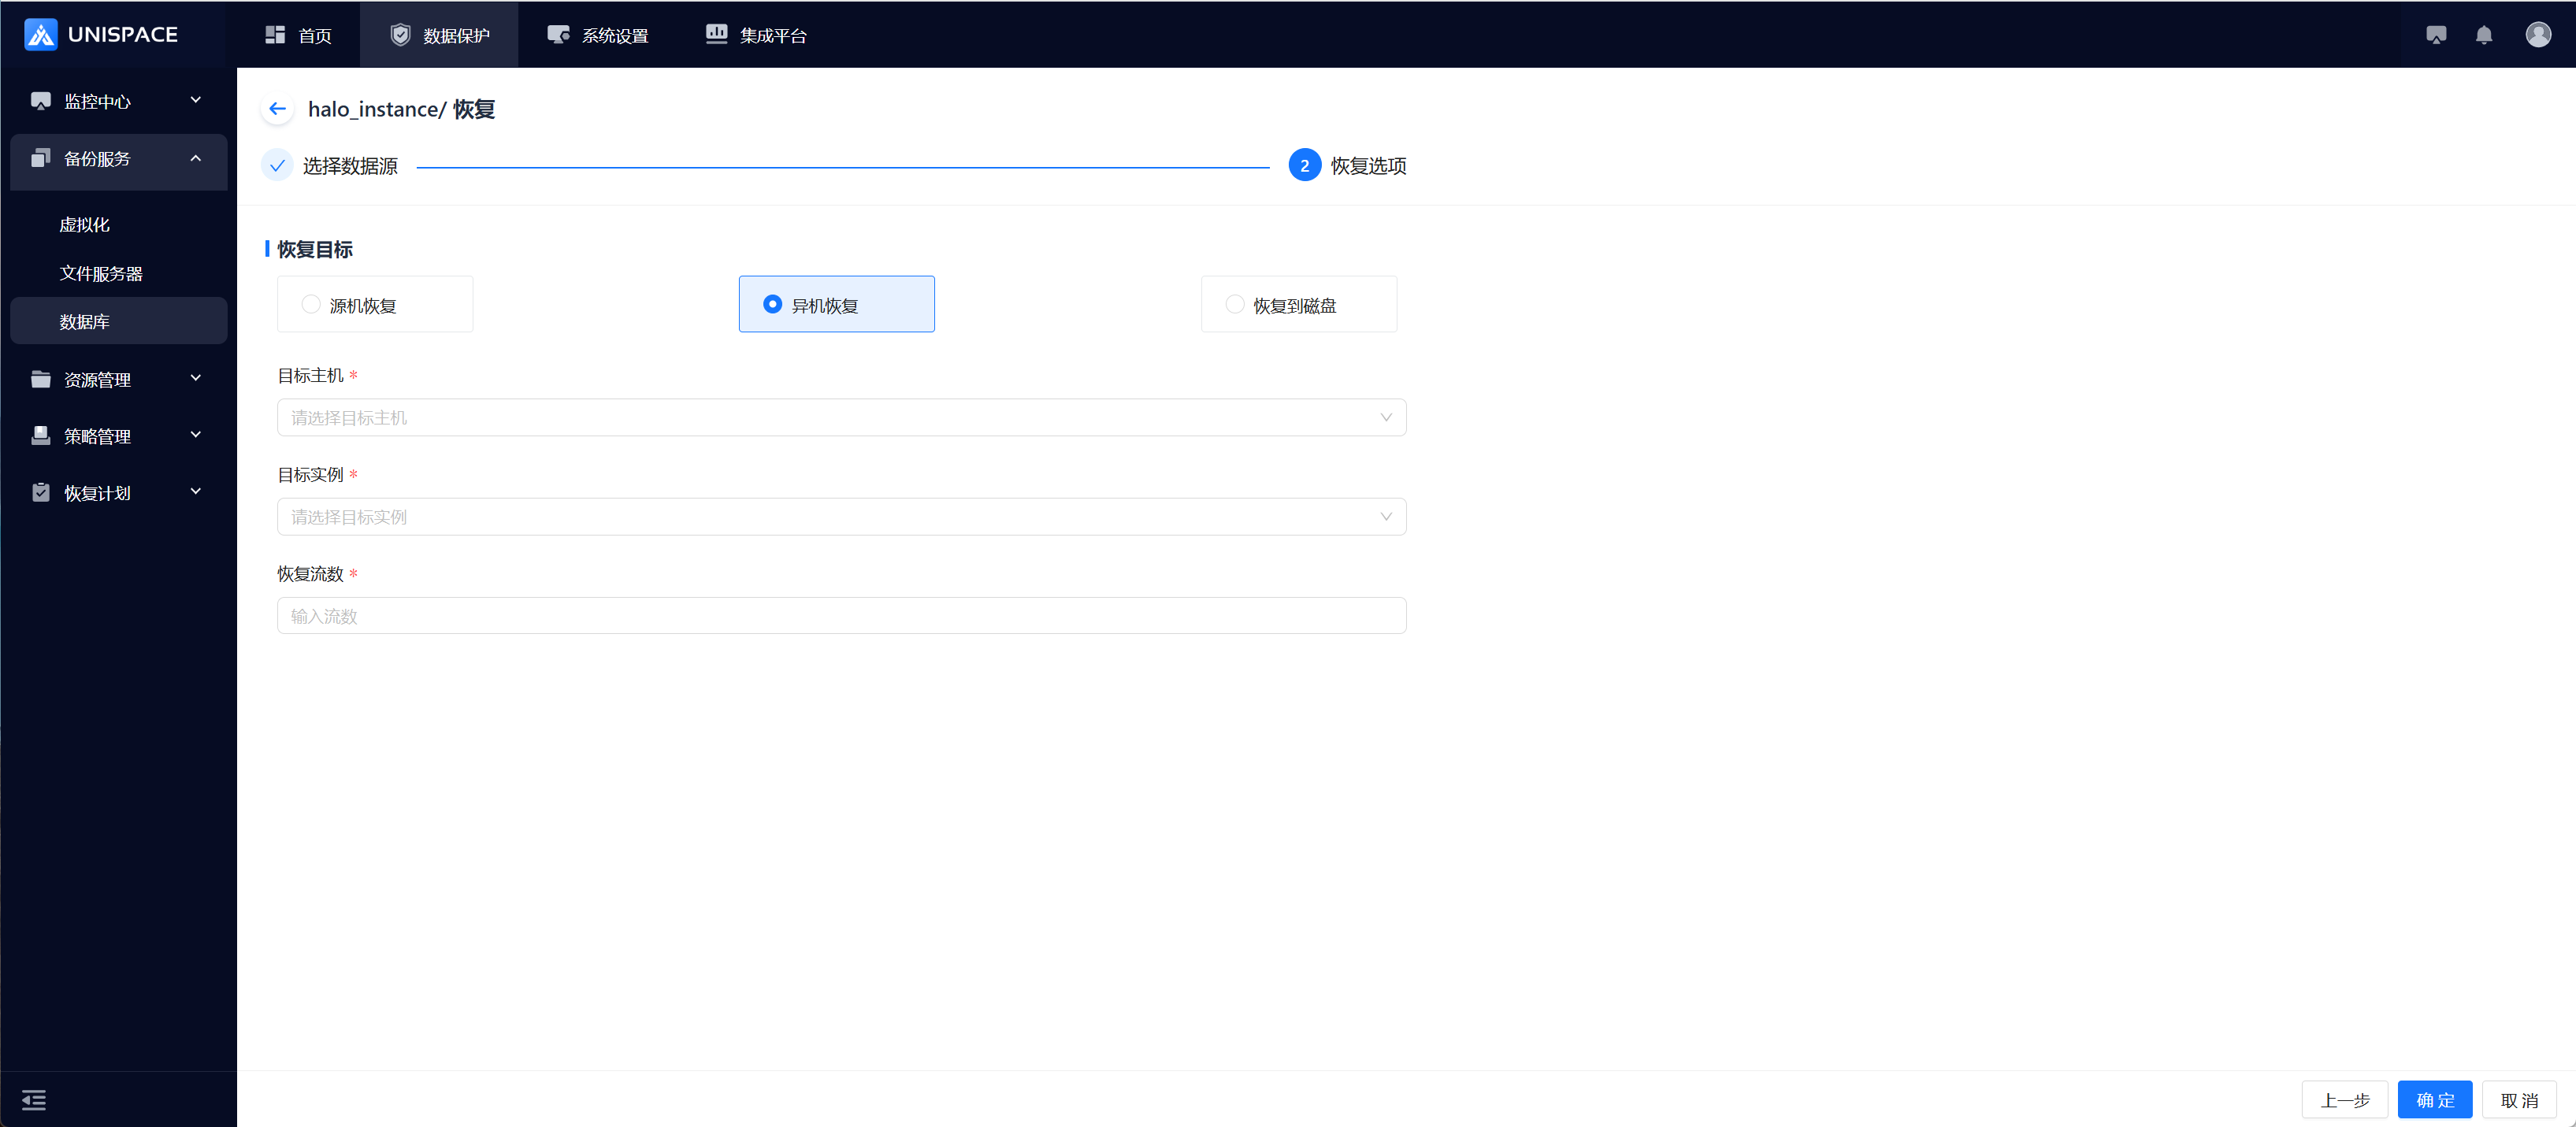
Task: Click the message monitor icon in header
Action: tap(2436, 35)
